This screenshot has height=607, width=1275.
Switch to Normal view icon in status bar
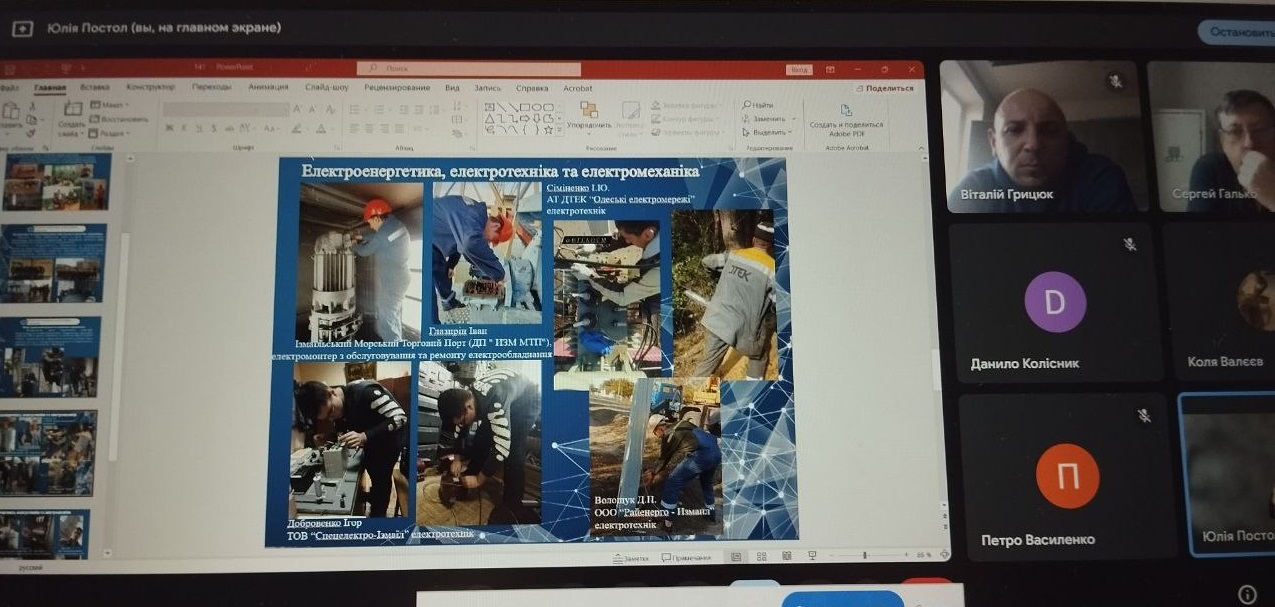[x=736, y=556]
